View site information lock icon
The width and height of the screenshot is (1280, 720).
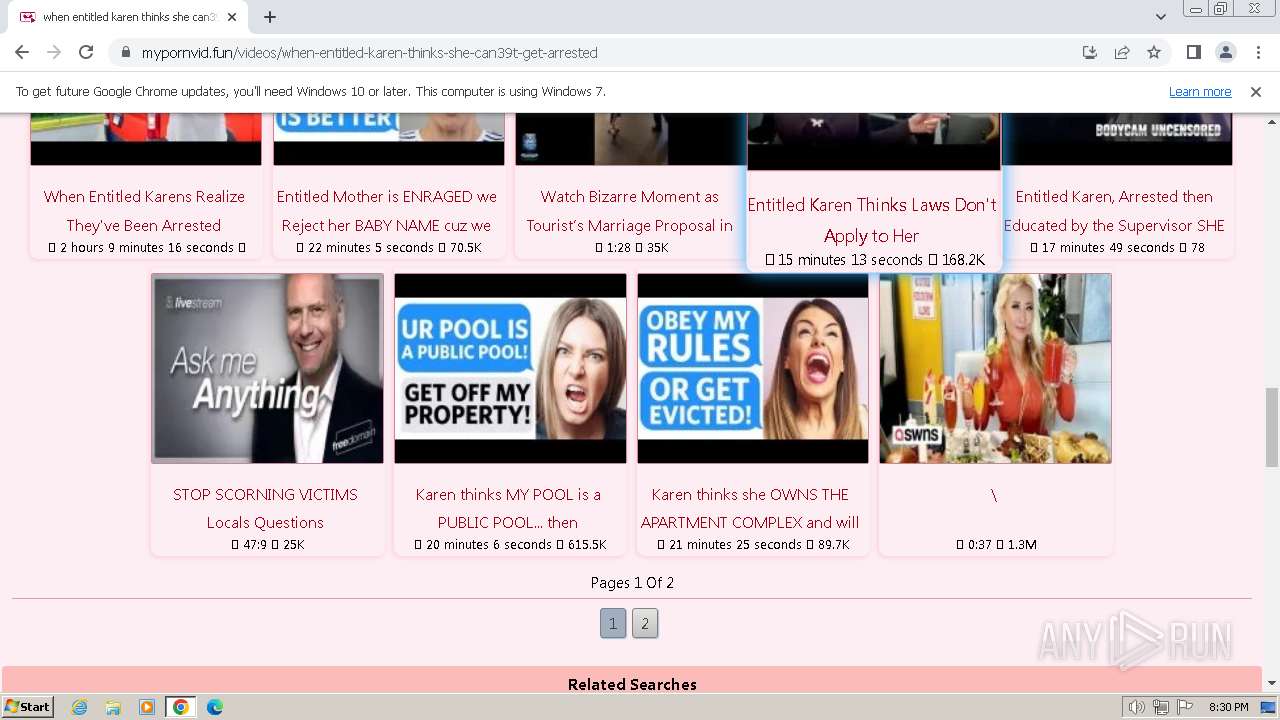pos(126,53)
